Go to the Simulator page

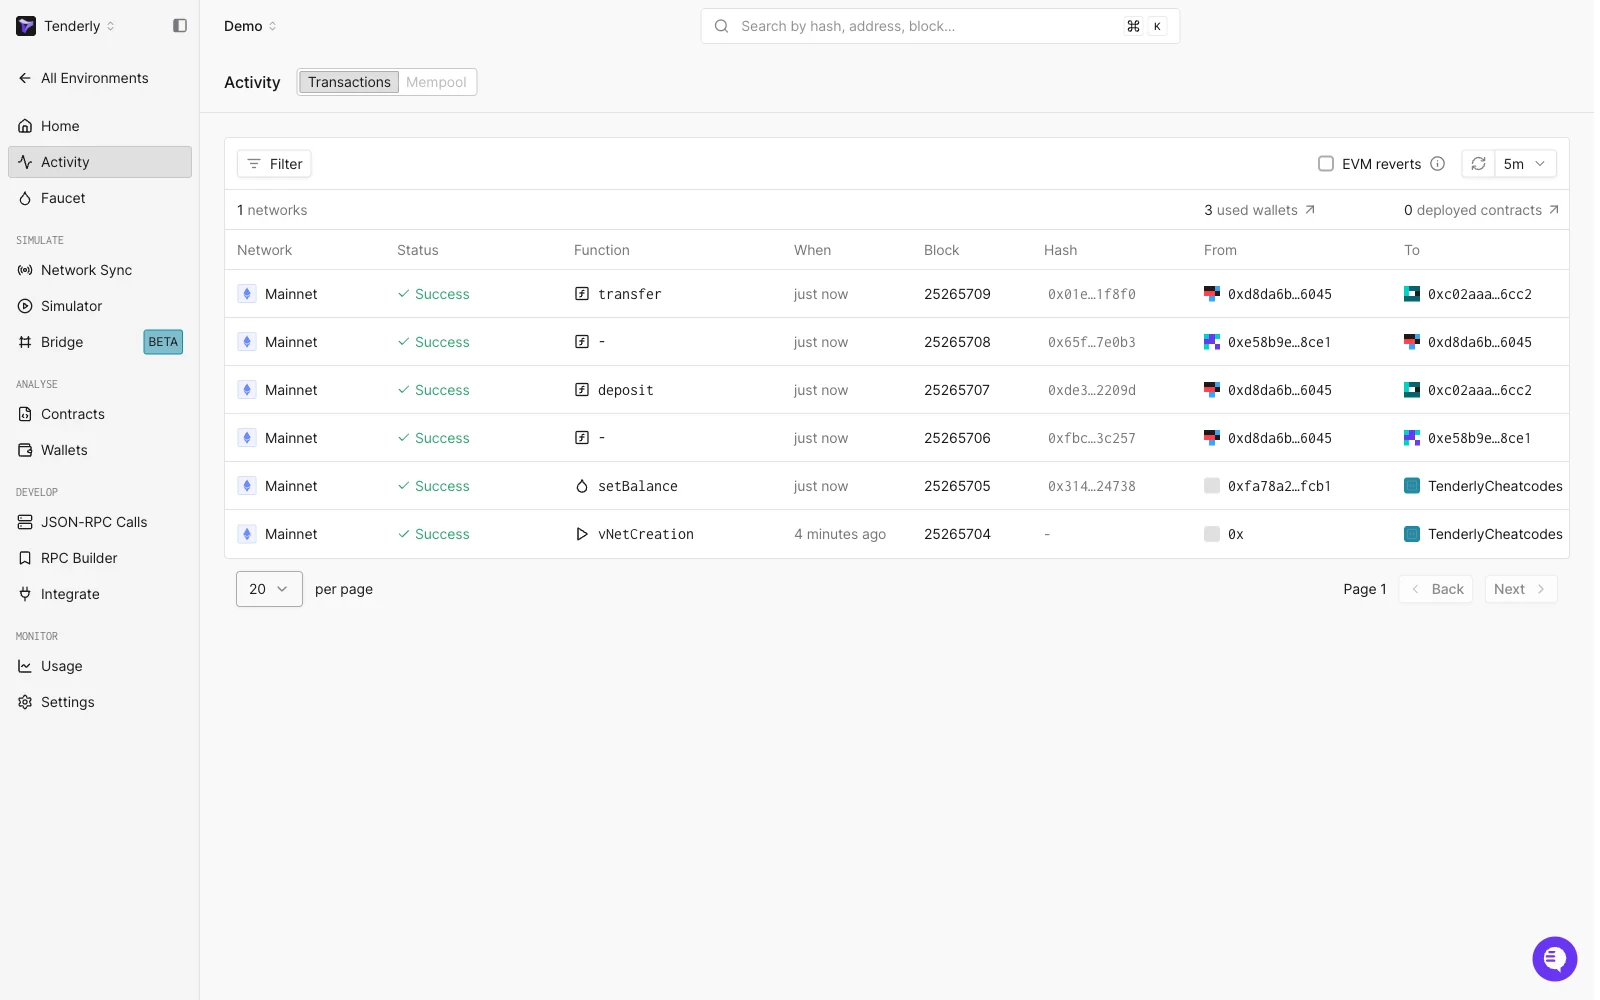[x=100, y=306]
